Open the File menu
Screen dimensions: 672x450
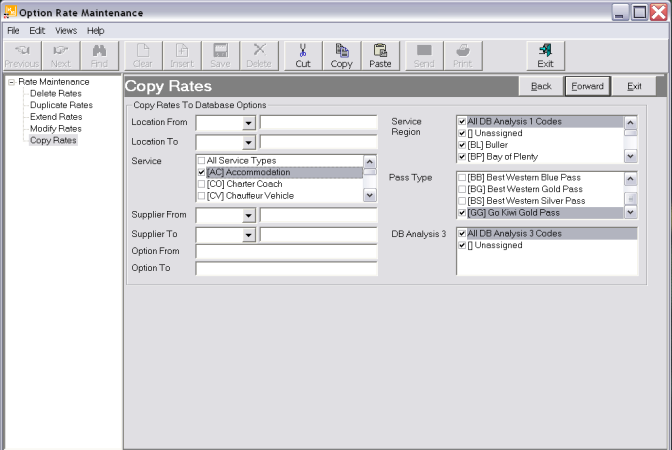point(13,31)
